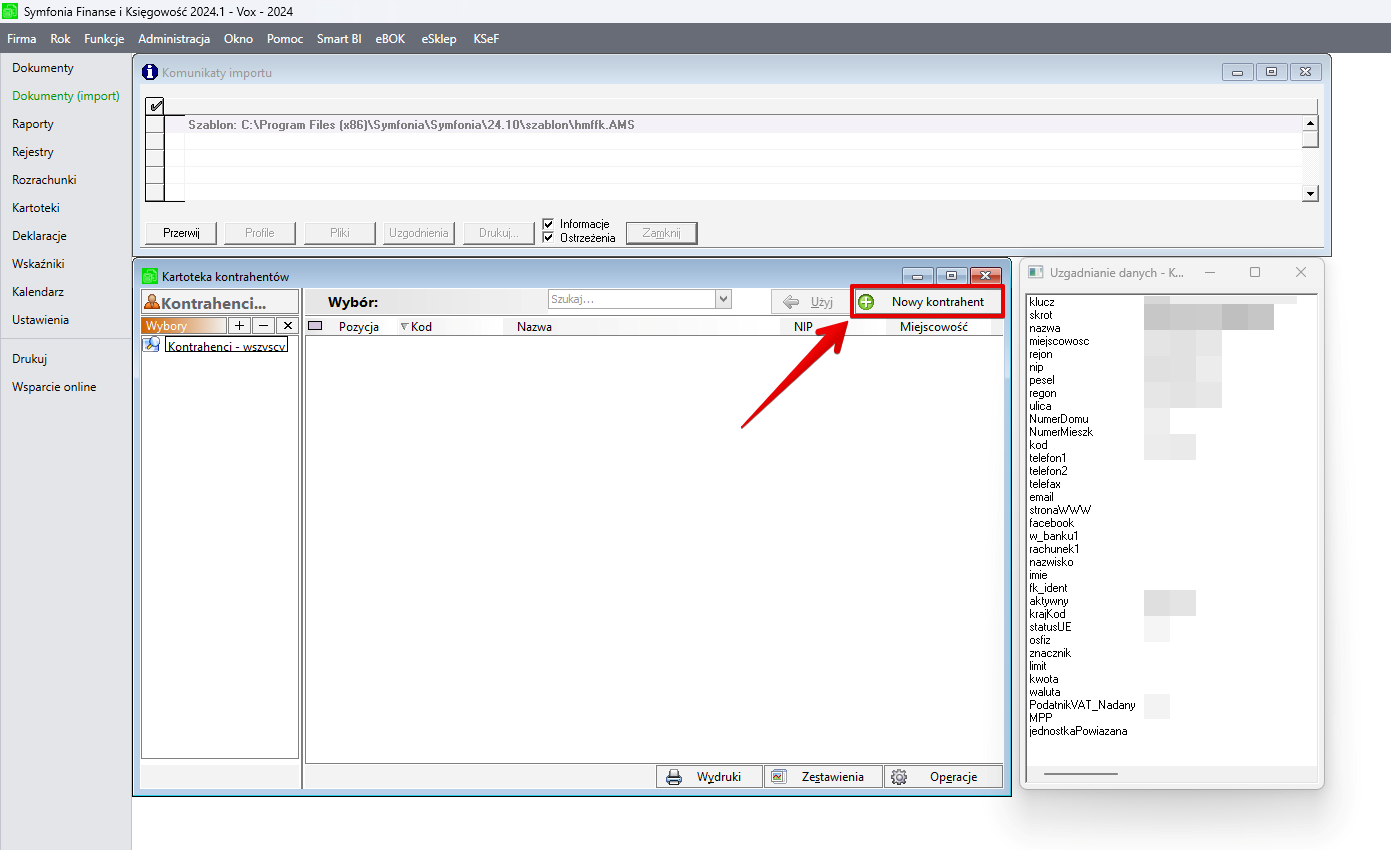Click the X button in Wybory panel
1391x850 pixels.
287,326
